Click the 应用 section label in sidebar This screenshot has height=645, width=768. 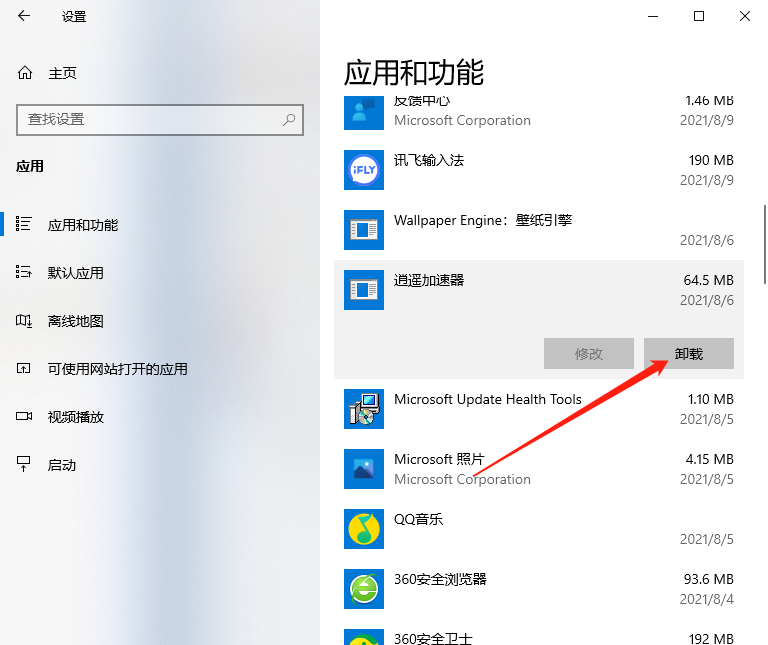(30, 166)
